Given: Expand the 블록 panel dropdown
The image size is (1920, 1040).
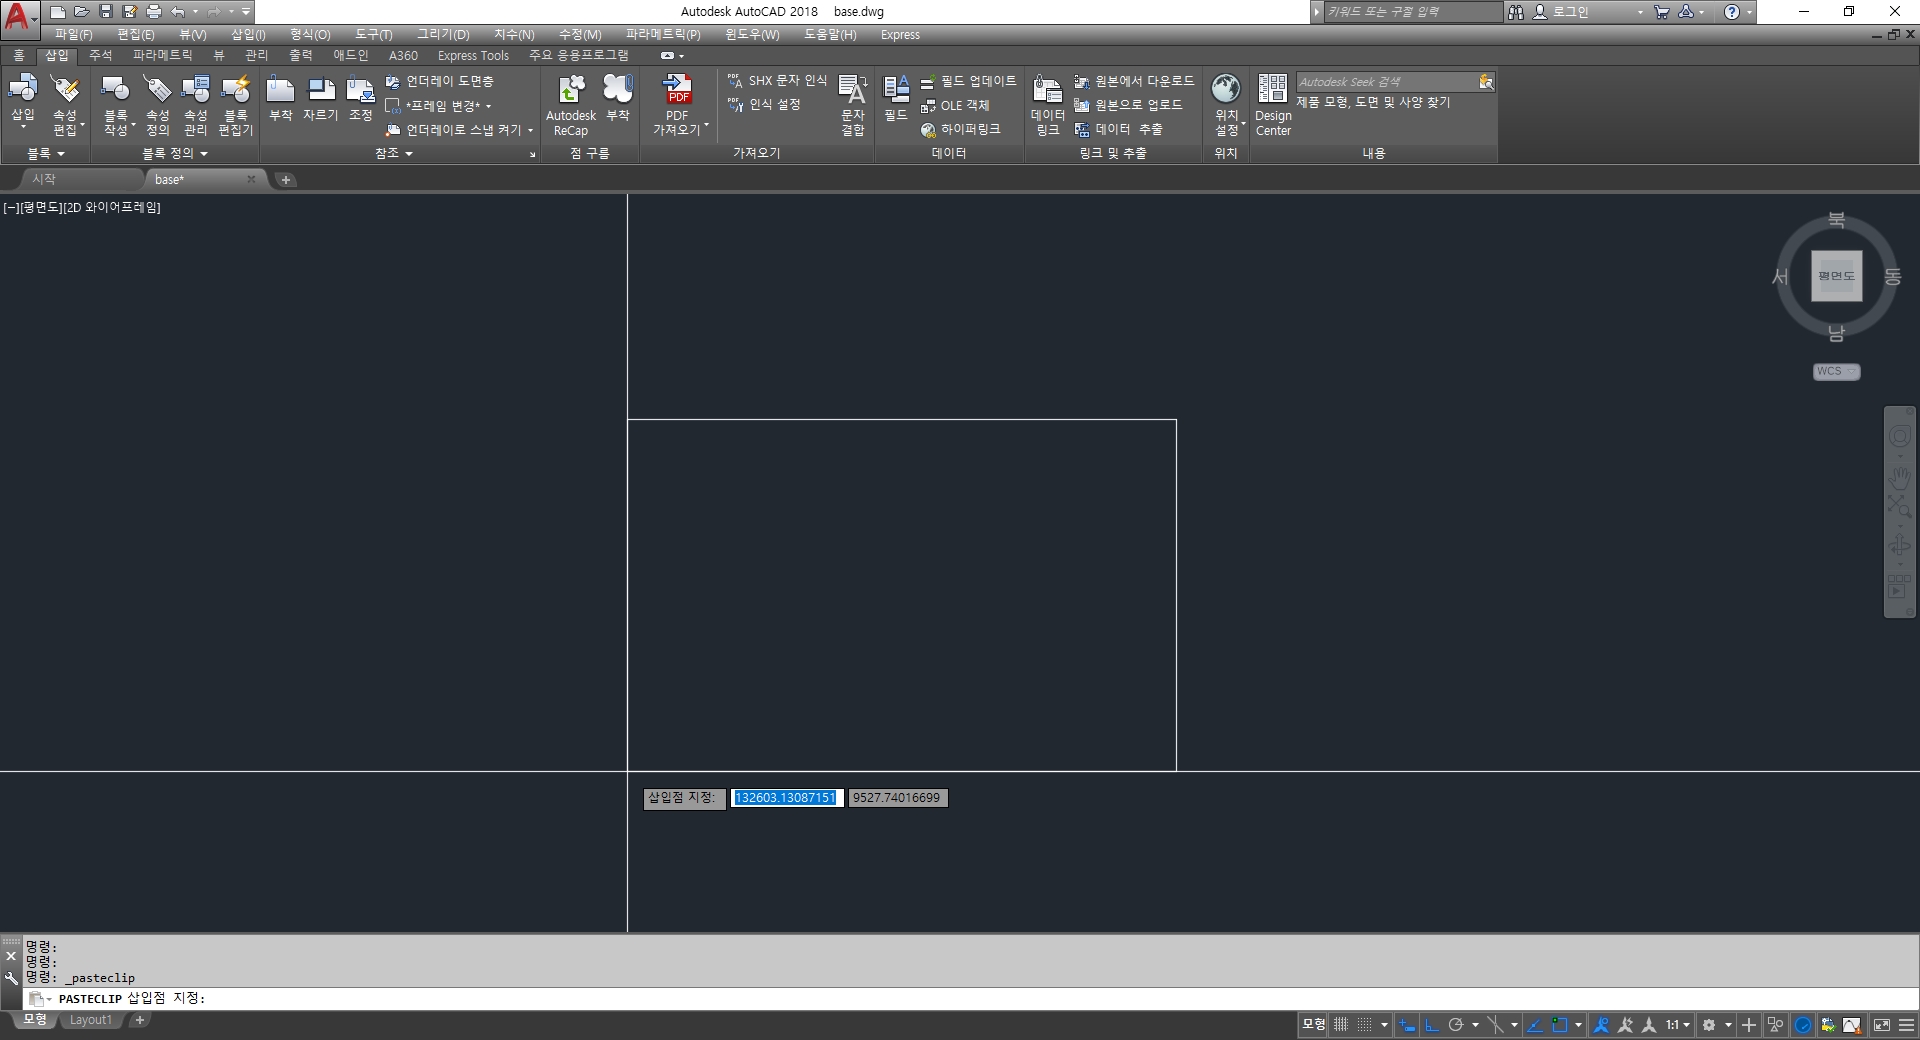Looking at the screenshot, I should point(46,154).
